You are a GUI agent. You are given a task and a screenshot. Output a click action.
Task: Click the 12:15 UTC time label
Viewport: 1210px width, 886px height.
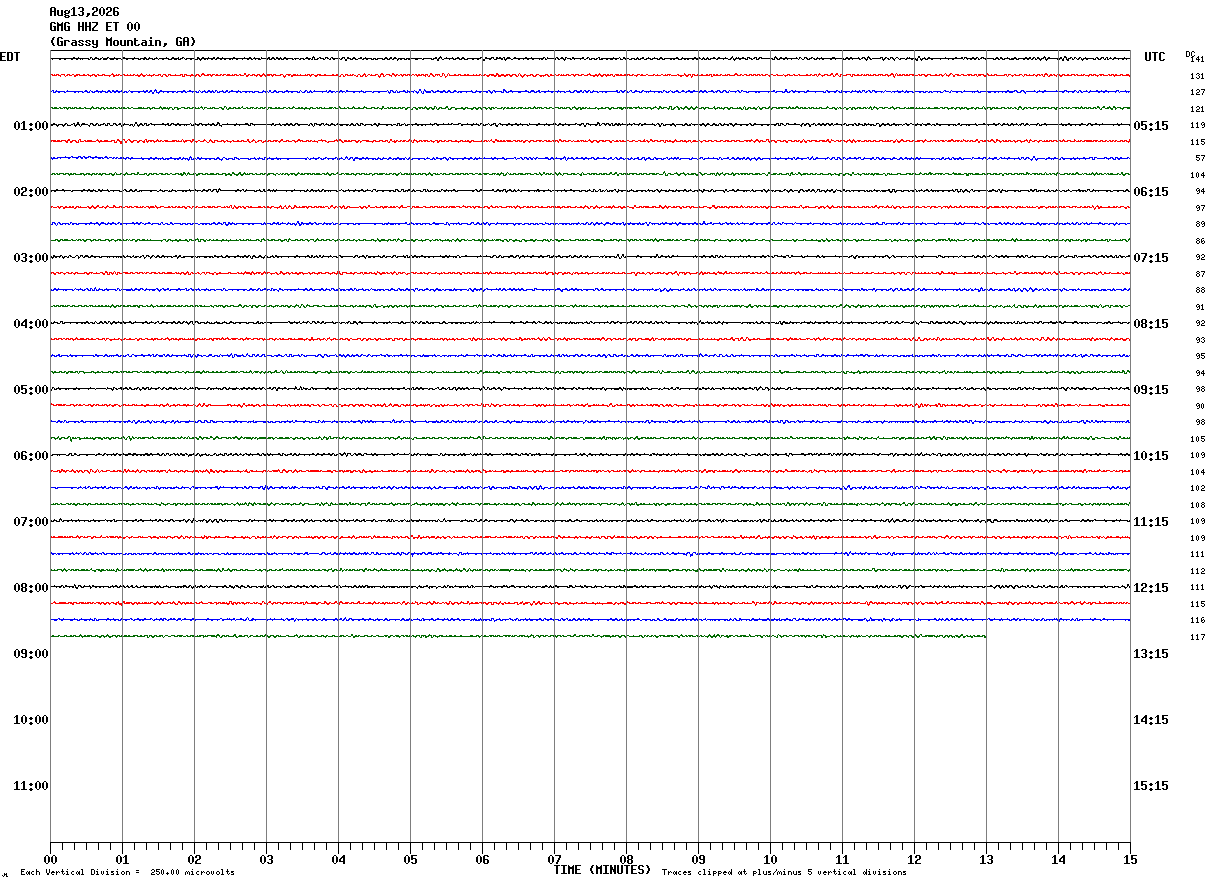click(1150, 588)
